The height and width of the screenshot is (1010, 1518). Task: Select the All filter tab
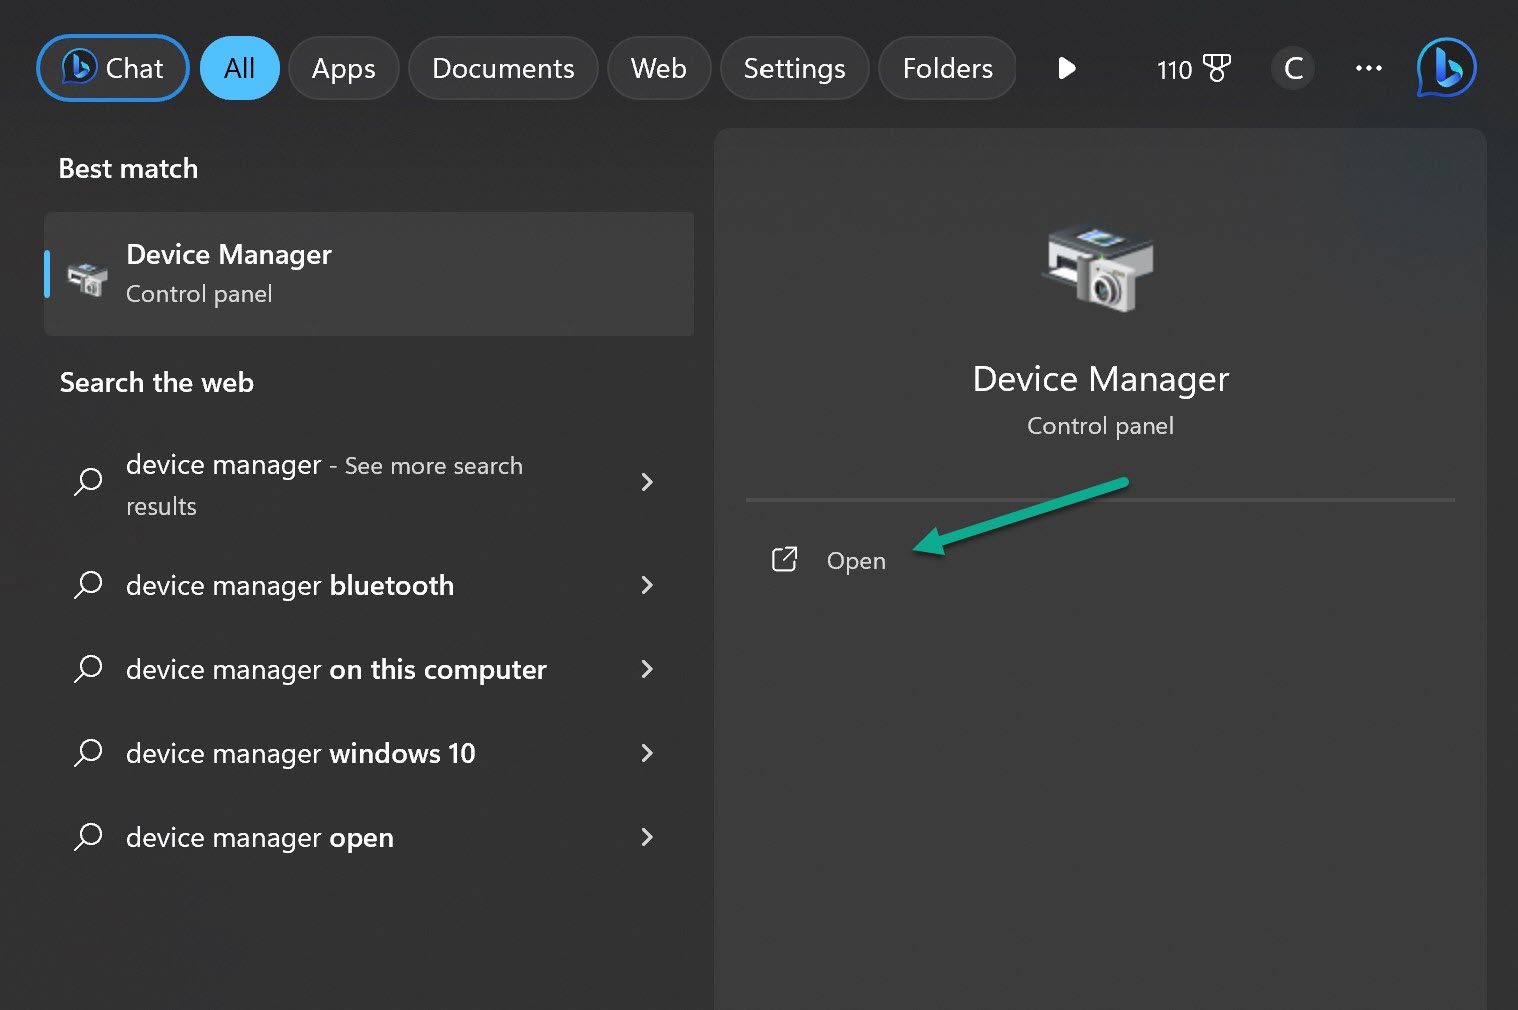239,68
